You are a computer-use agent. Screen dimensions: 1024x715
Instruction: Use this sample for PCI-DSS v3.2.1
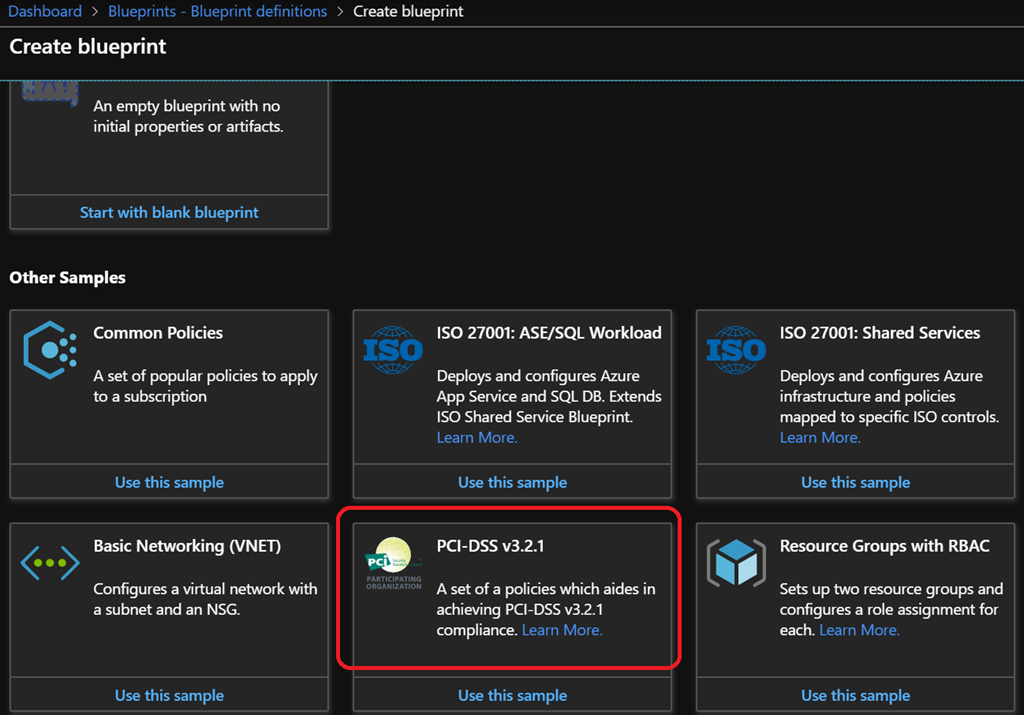pyautogui.click(x=512, y=695)
